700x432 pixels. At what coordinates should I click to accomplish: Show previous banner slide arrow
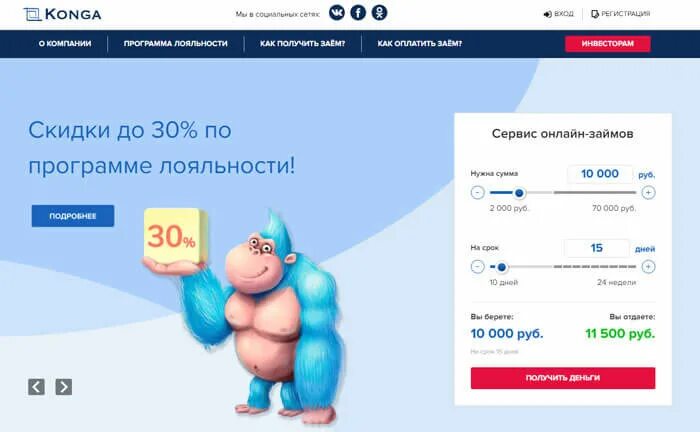click(x=36, y=387)
